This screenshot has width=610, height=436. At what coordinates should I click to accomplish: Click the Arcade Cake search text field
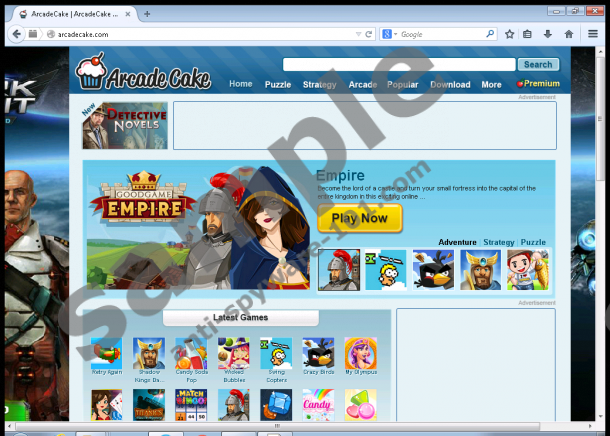(399, 64)
